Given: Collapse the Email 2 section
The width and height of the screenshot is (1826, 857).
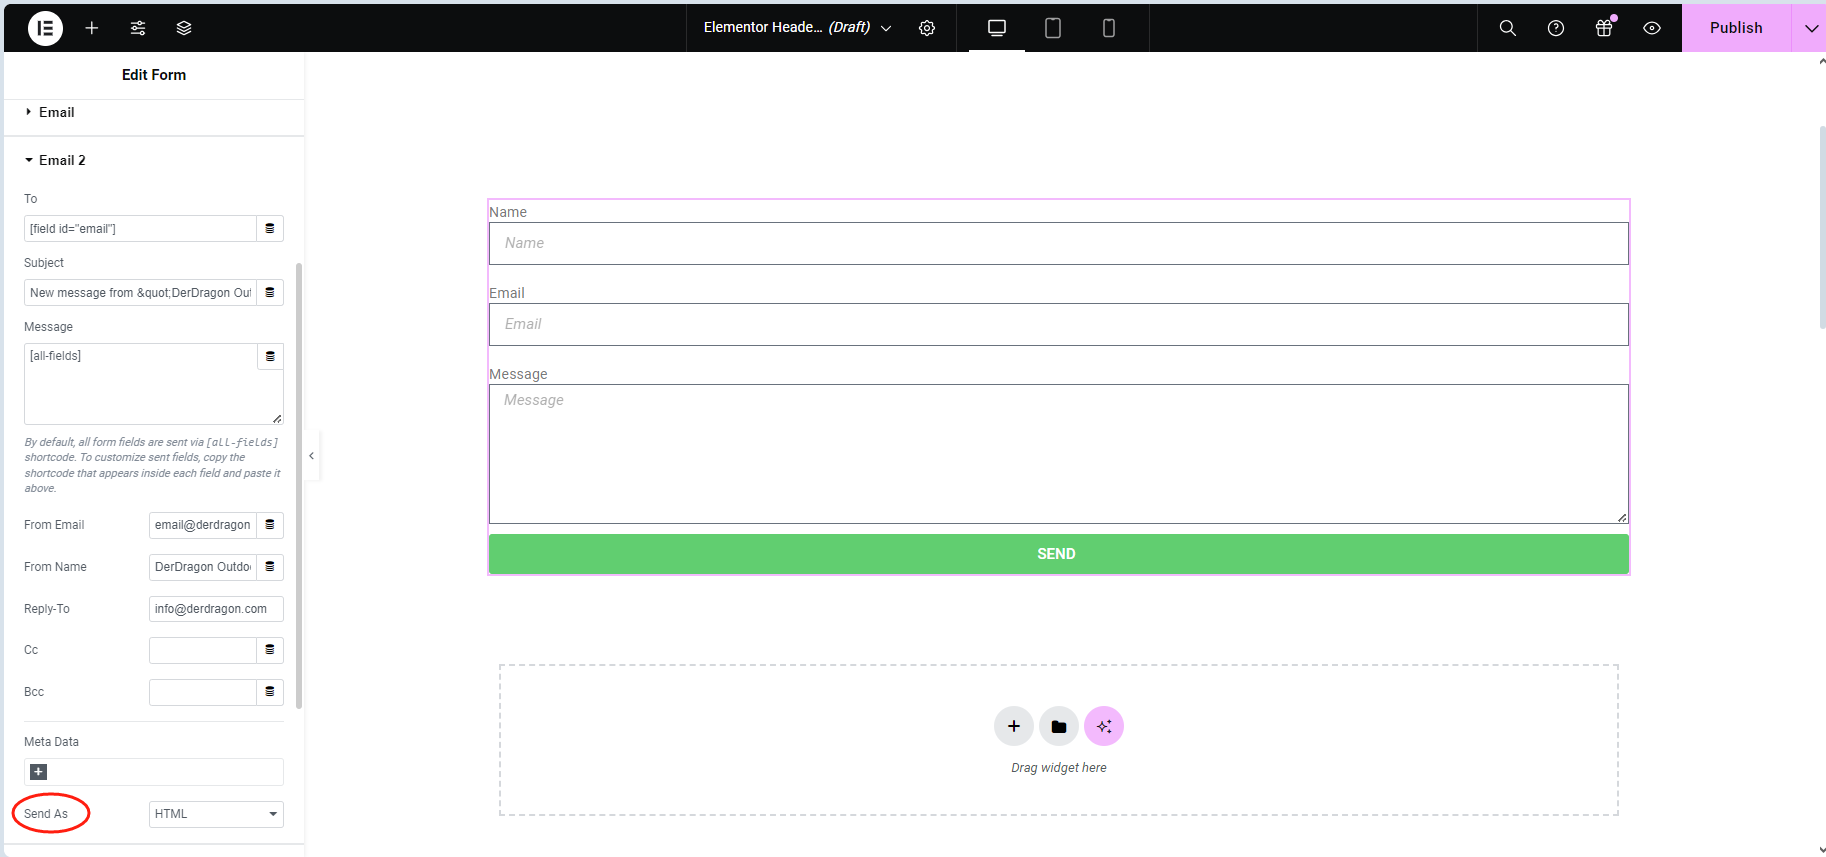Looking at the screenshot, I should pos(61,160).
